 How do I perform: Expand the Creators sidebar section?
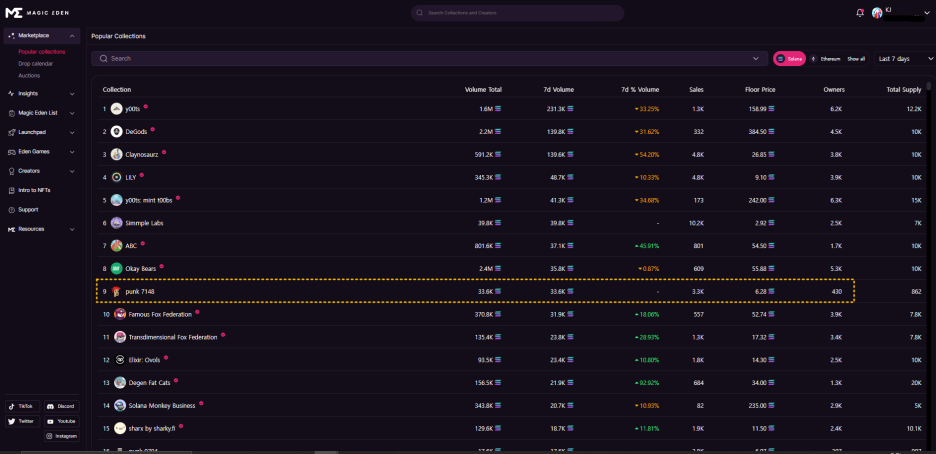tap(72, 171)
